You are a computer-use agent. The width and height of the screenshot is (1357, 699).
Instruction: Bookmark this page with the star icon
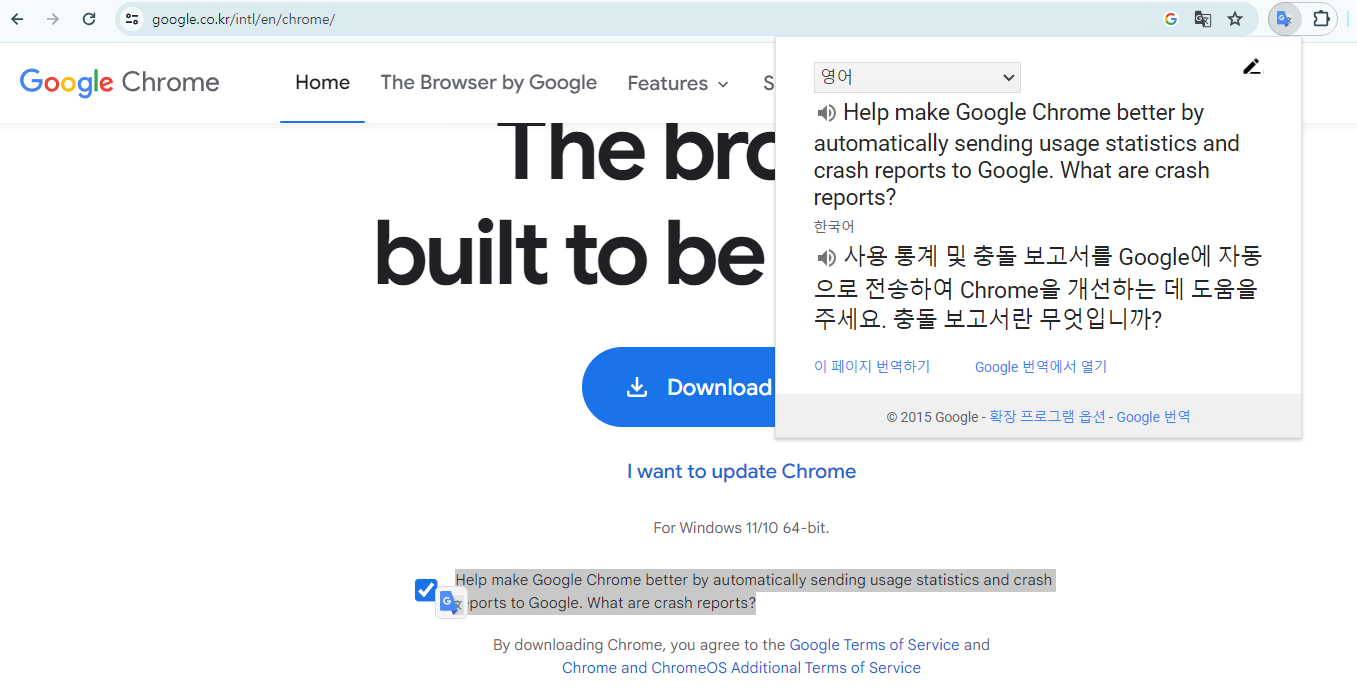click(x=1235, y=19)
